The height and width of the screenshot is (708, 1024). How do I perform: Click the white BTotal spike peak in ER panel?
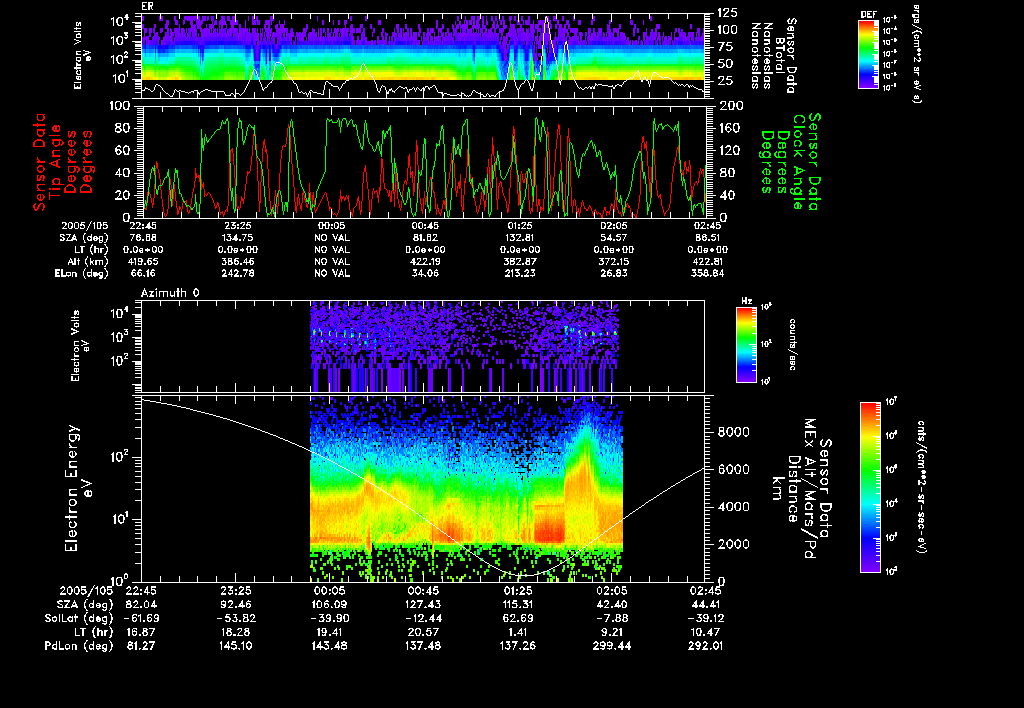[x=547, y=20]
